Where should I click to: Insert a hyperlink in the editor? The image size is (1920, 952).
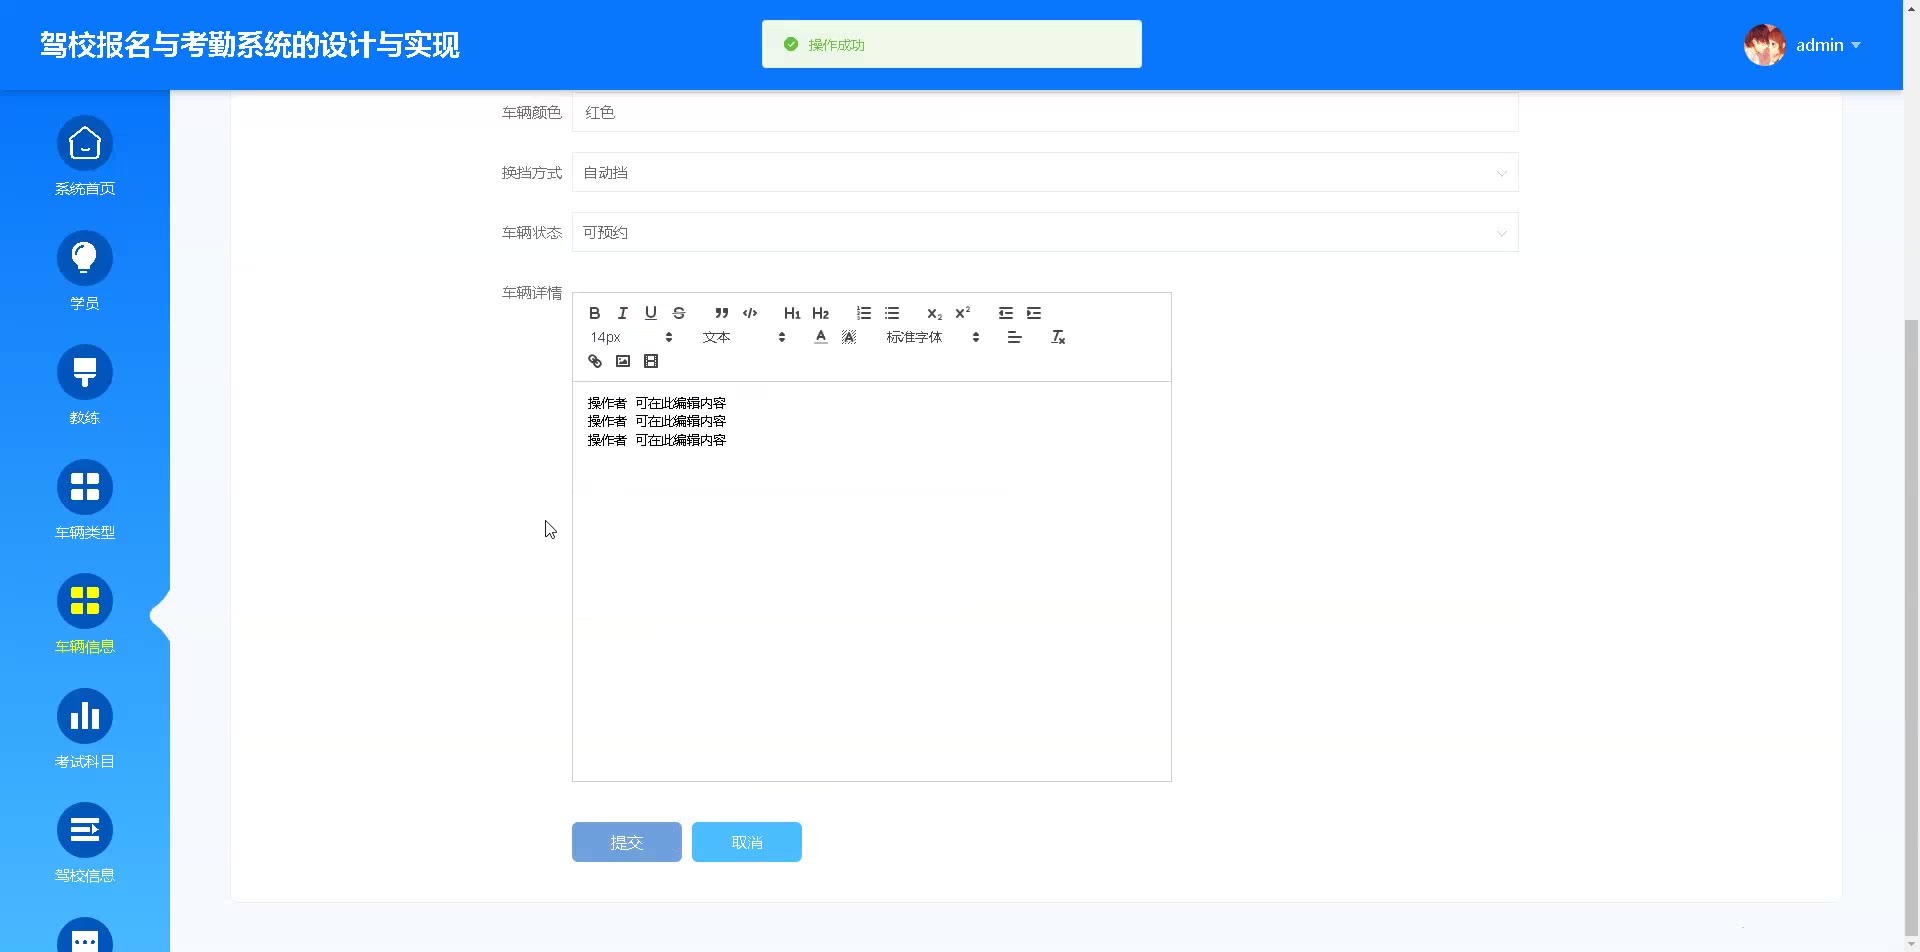(595, 361)
